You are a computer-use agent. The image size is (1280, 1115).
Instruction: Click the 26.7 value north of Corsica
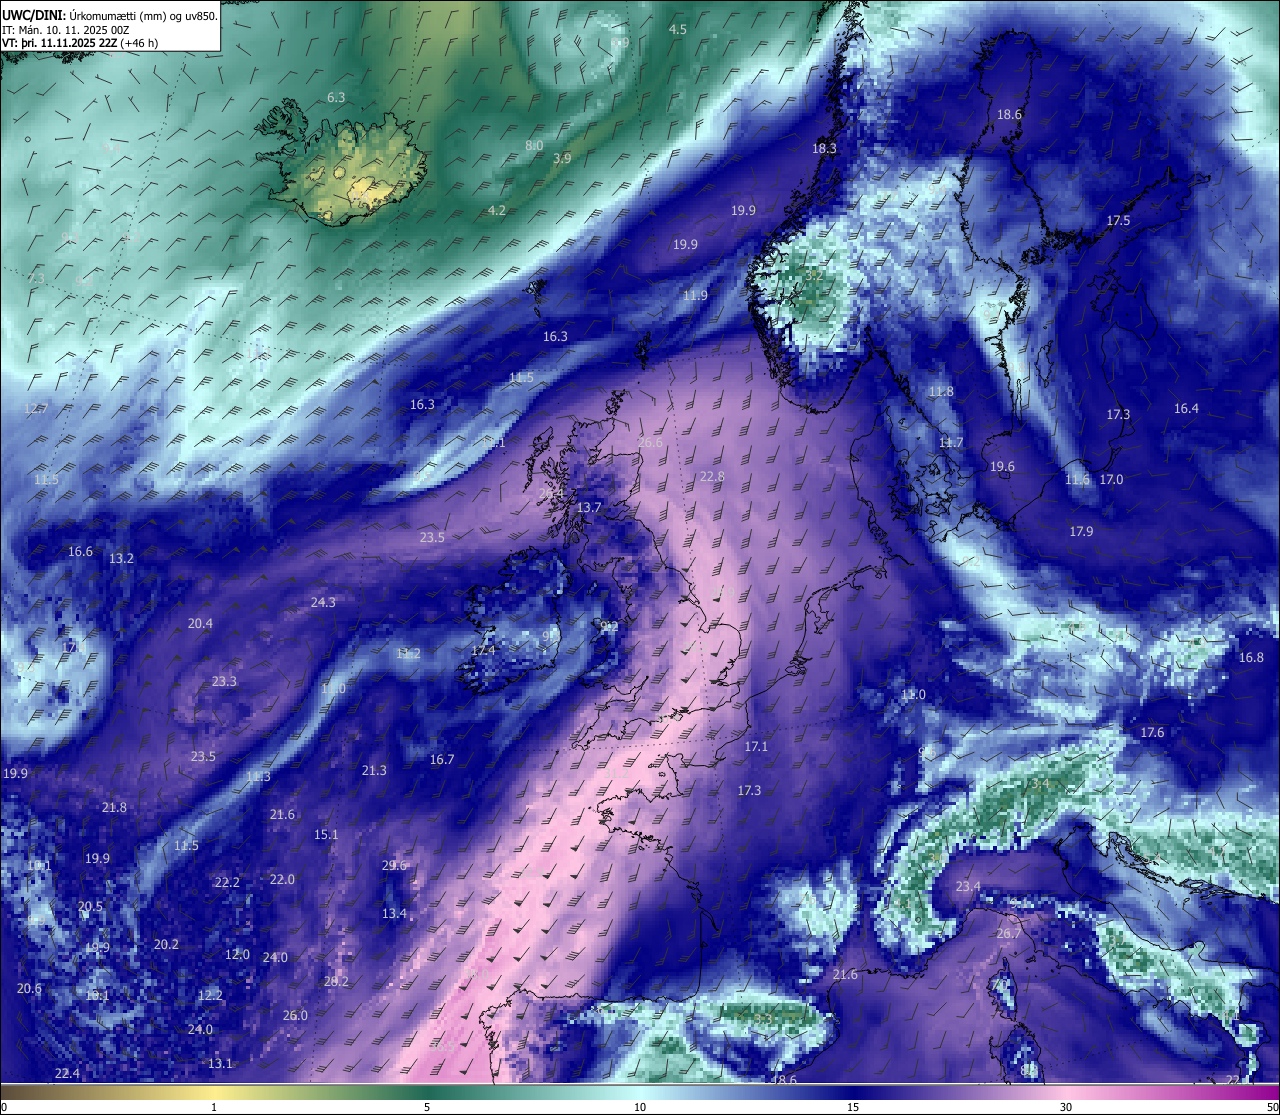tap(1009, 933)
